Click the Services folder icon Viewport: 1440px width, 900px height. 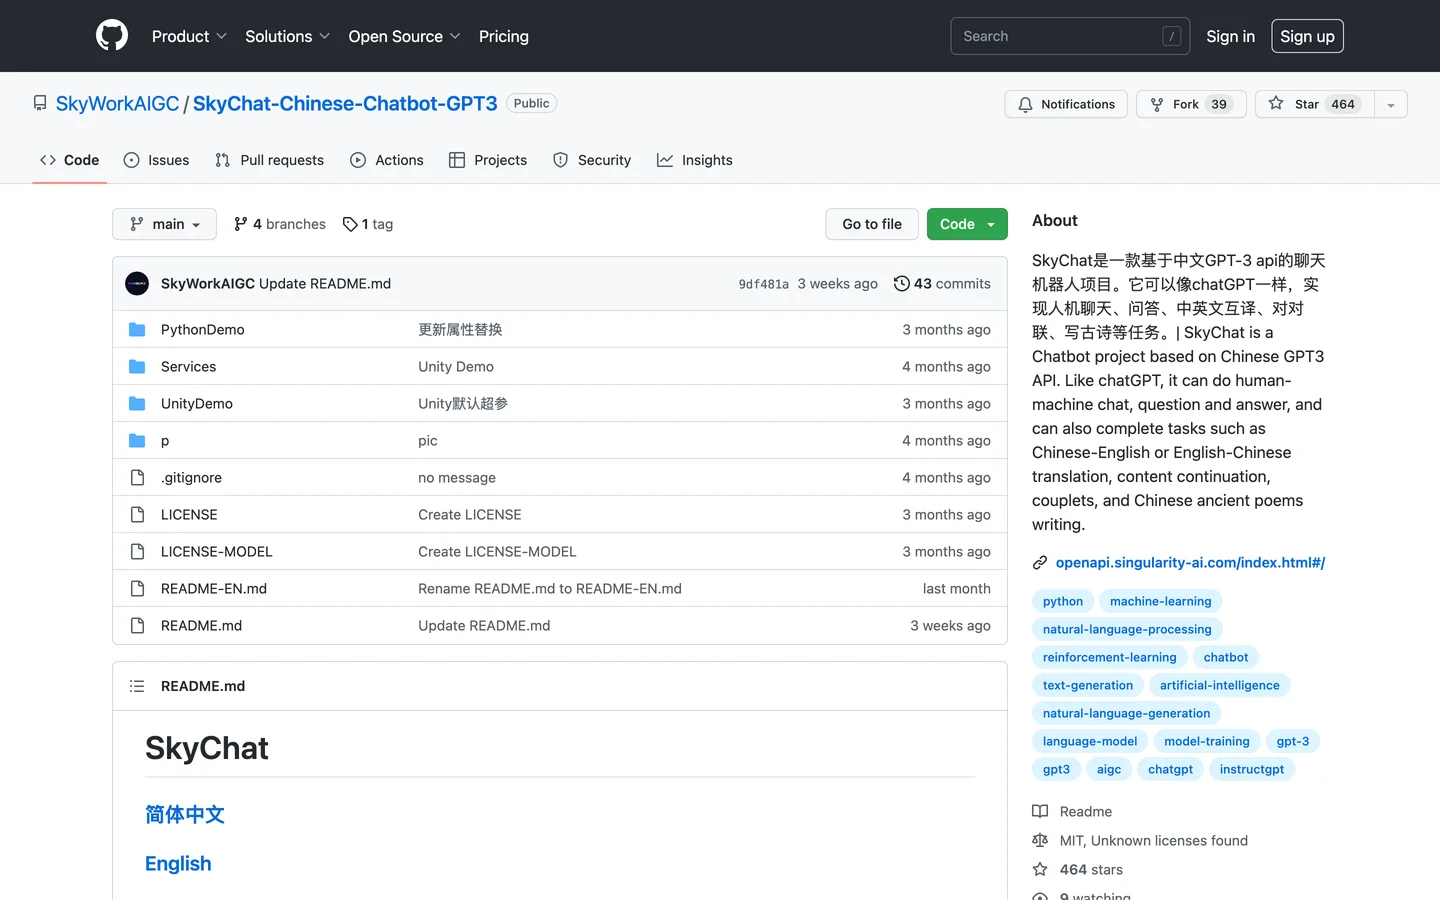click(137, 367)
